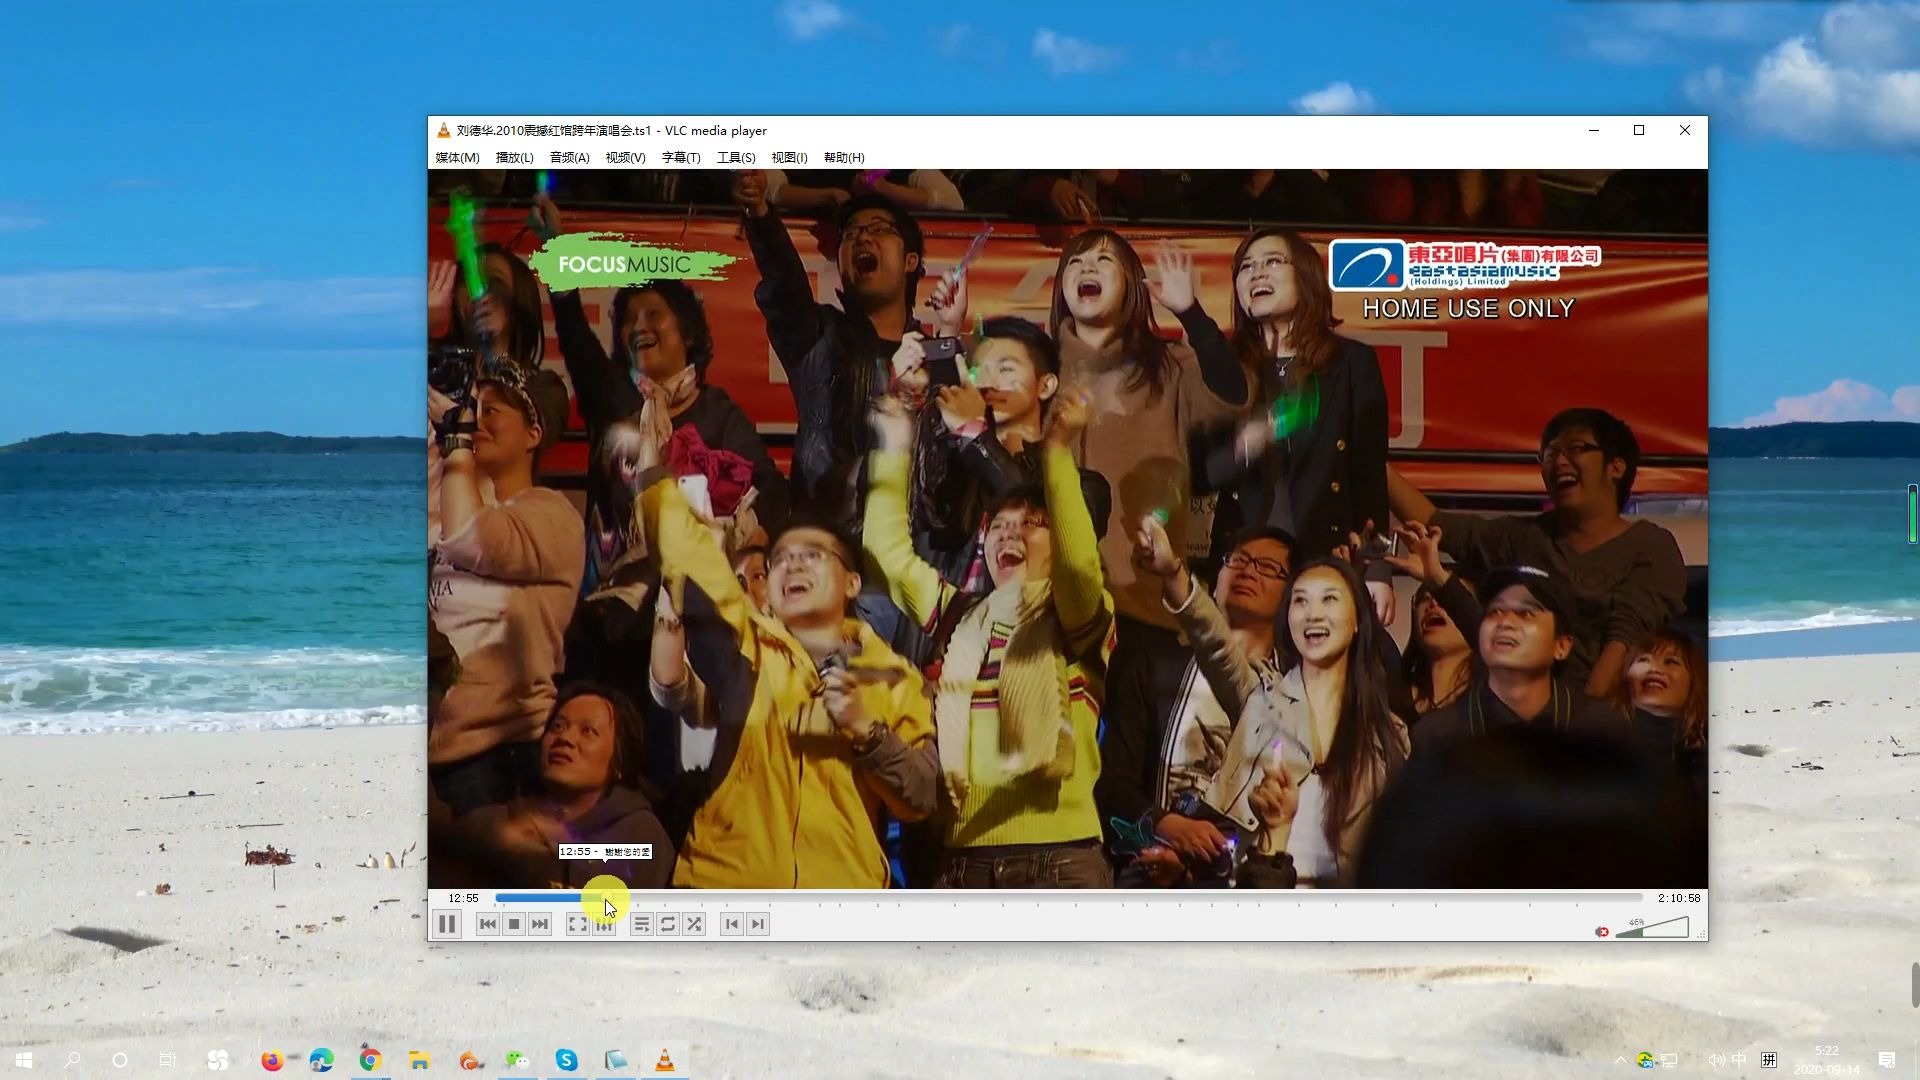Image resolution: width=1920 pixels, height=1080 pixels.
Task: Click total duration 2:10:58 label
Action: (1679, 898)
